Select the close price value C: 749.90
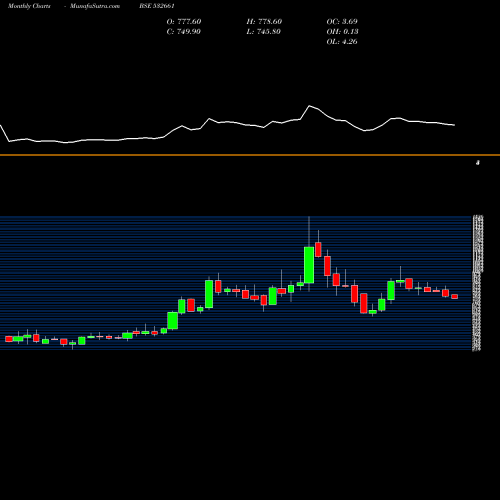This screenshot has height=500, width=500. (x=184, y=32)
